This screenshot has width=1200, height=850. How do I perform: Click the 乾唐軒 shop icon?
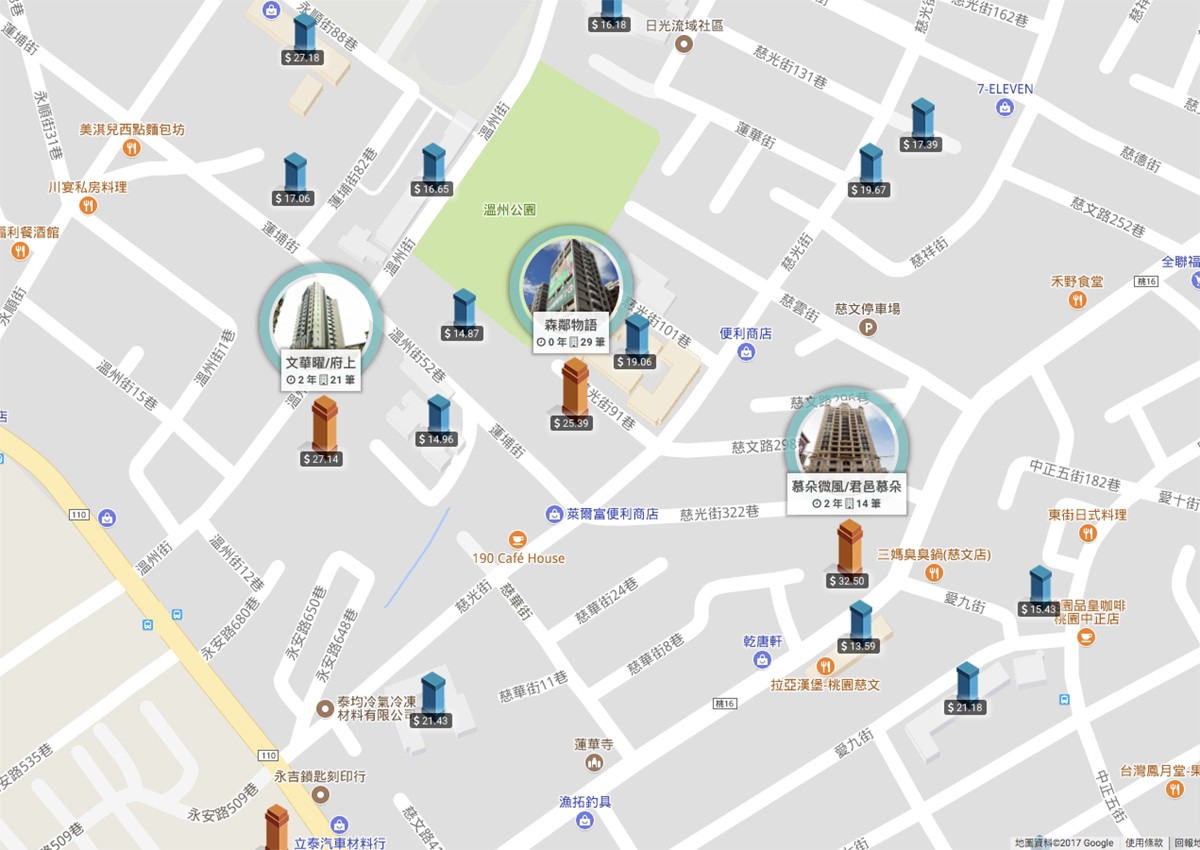pyautogui.click(x=763, y=660)
